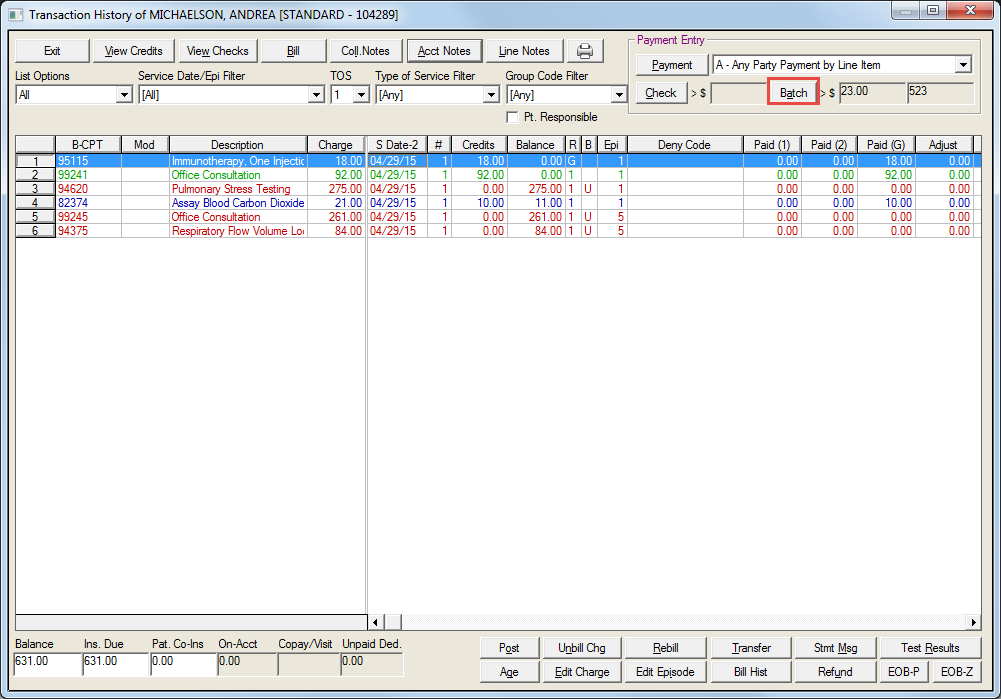Click the Balance column header
Viewport: 1001px width, 699px height.
pyautogui.click(x=535, y=145)
